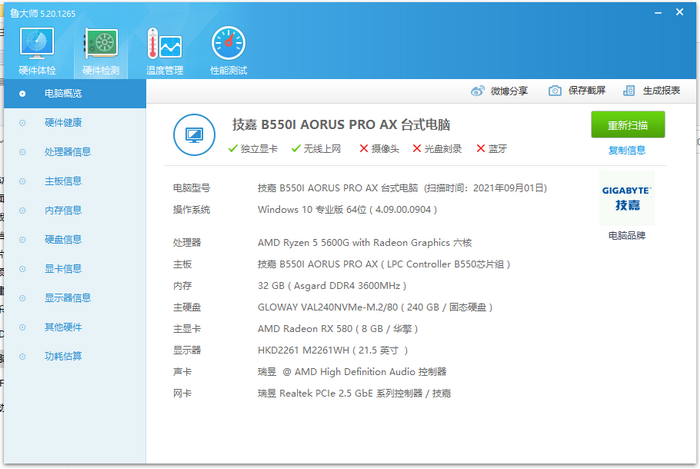Image resolution: width=700 pixels, height=469 pixels.
Task: Open 处理器信息 processor info section
Action: click(x=67, y=152)
